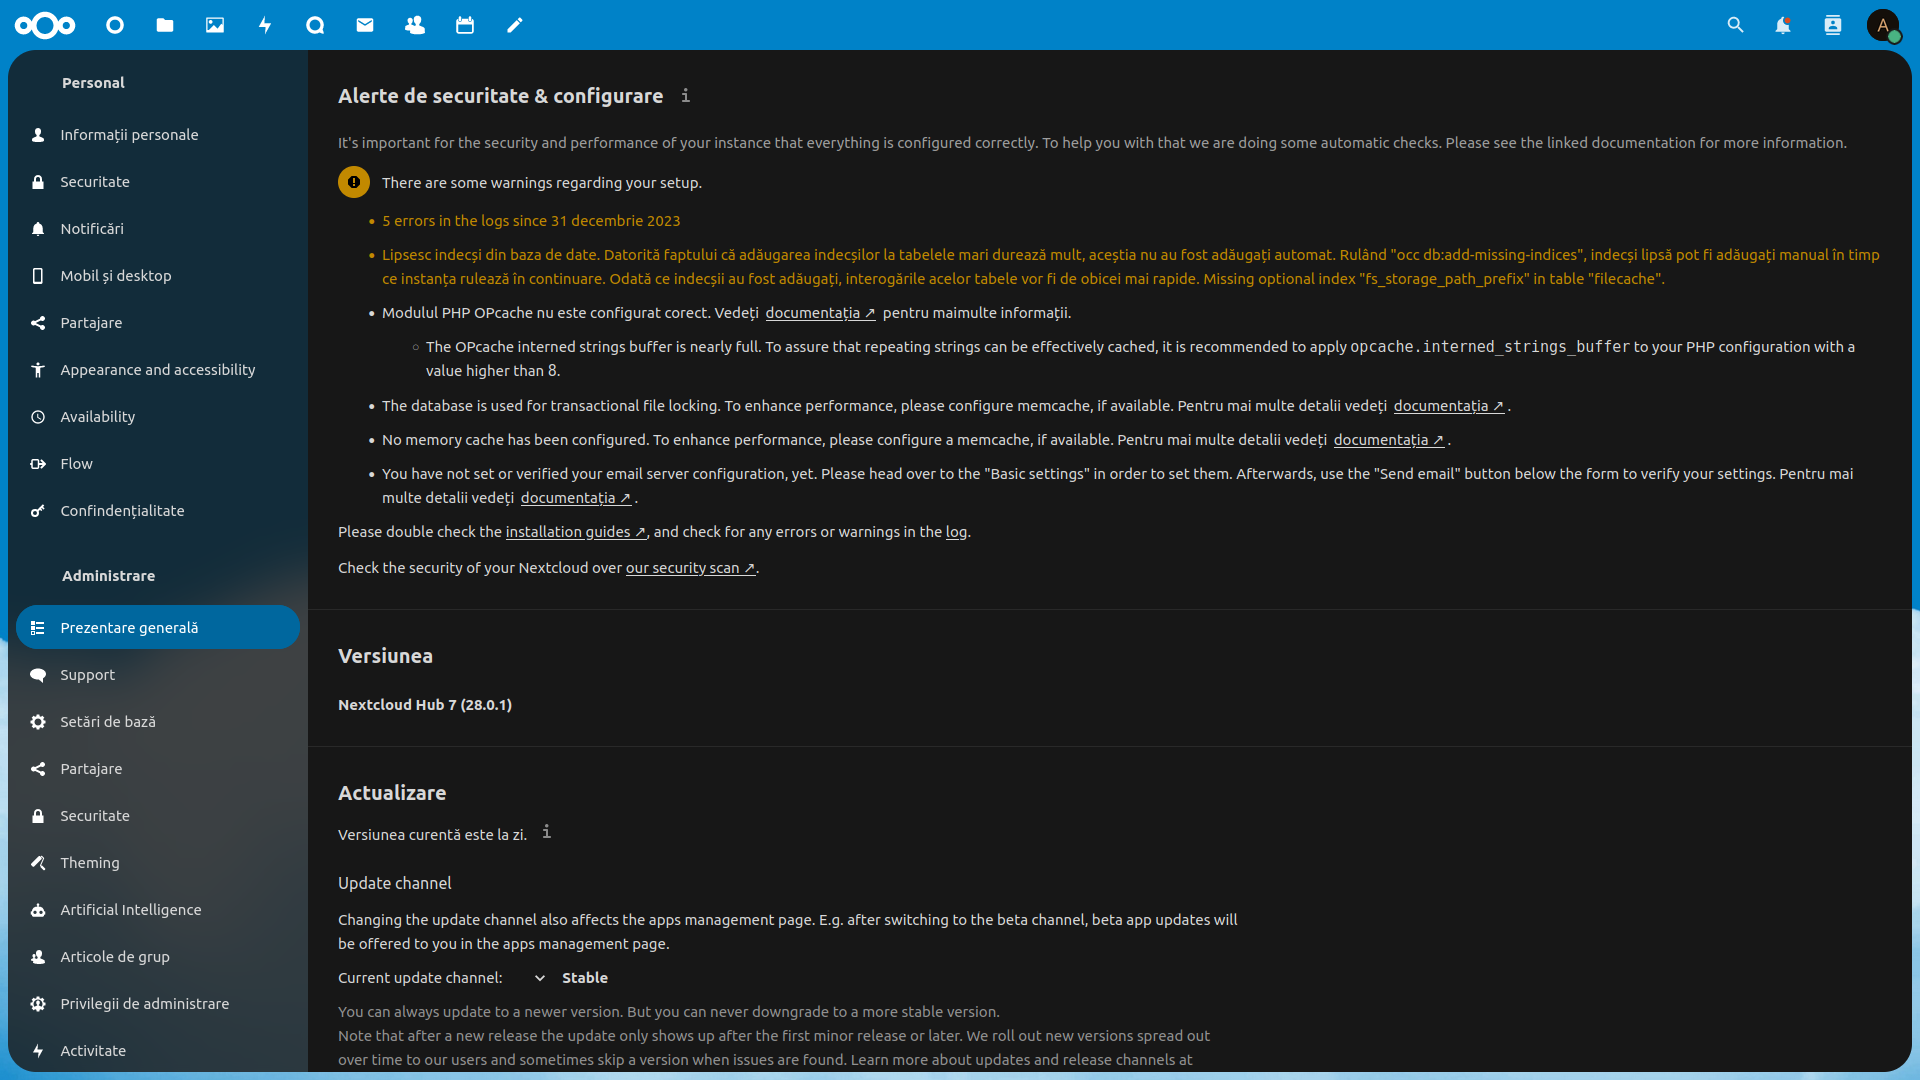Open the user avatar menu
Image resolution: width=1920 pixels, height=1080 pixels.
click(x=1883, y=25)
